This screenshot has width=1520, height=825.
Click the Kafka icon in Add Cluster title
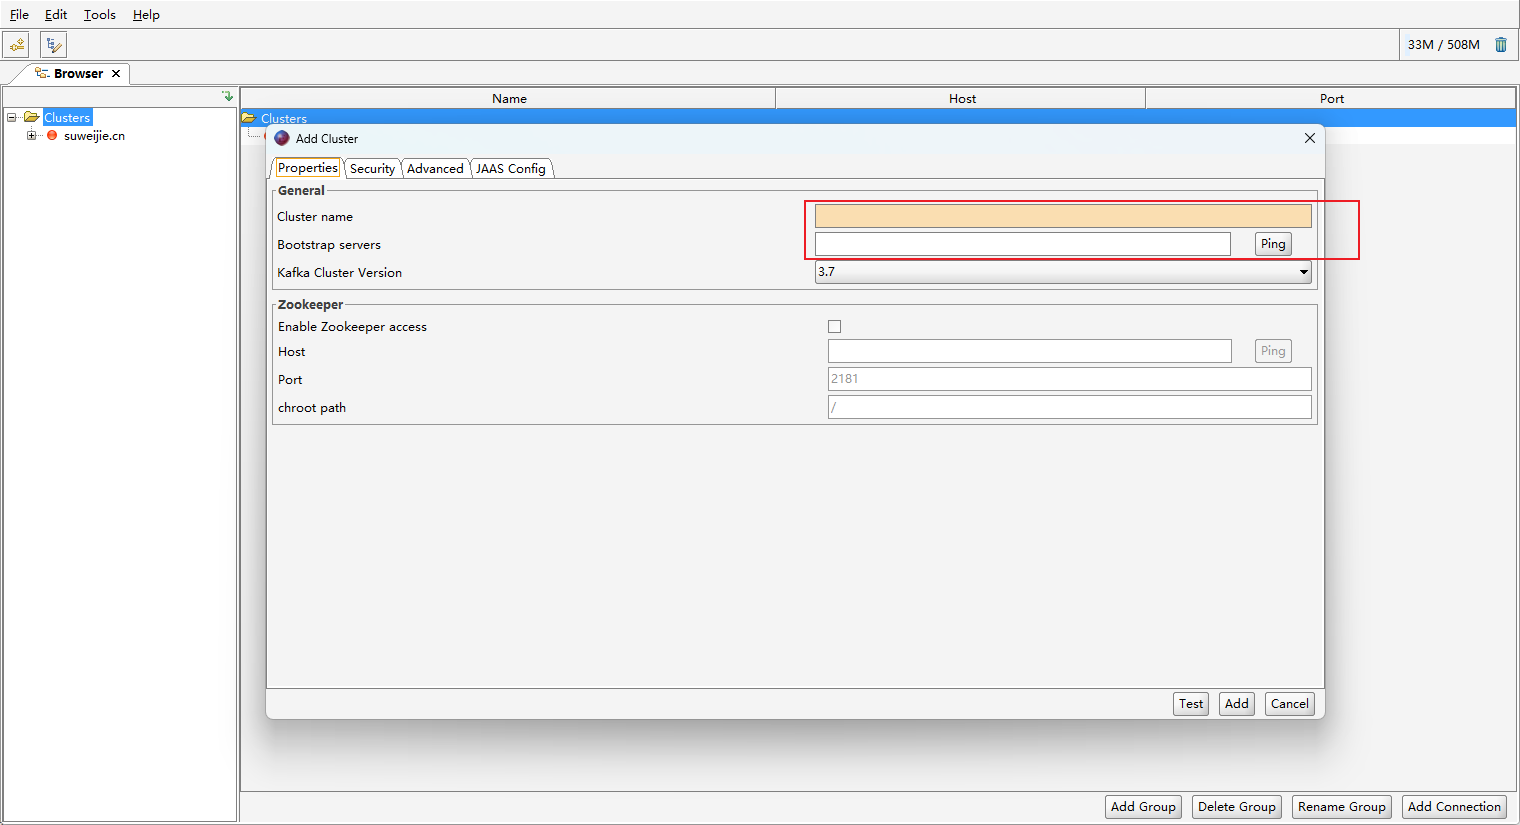coord(281,137)
